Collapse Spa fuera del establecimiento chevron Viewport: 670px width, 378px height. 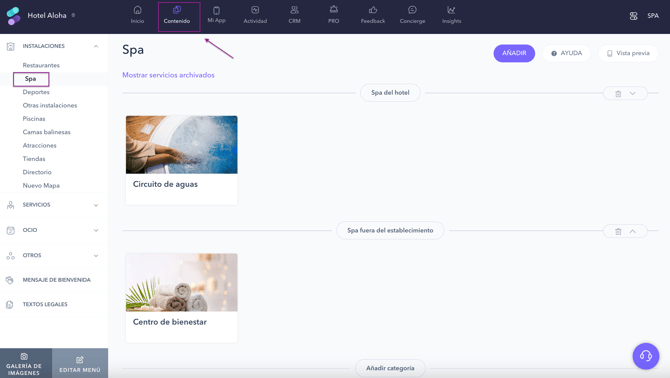tap(632, 231)
